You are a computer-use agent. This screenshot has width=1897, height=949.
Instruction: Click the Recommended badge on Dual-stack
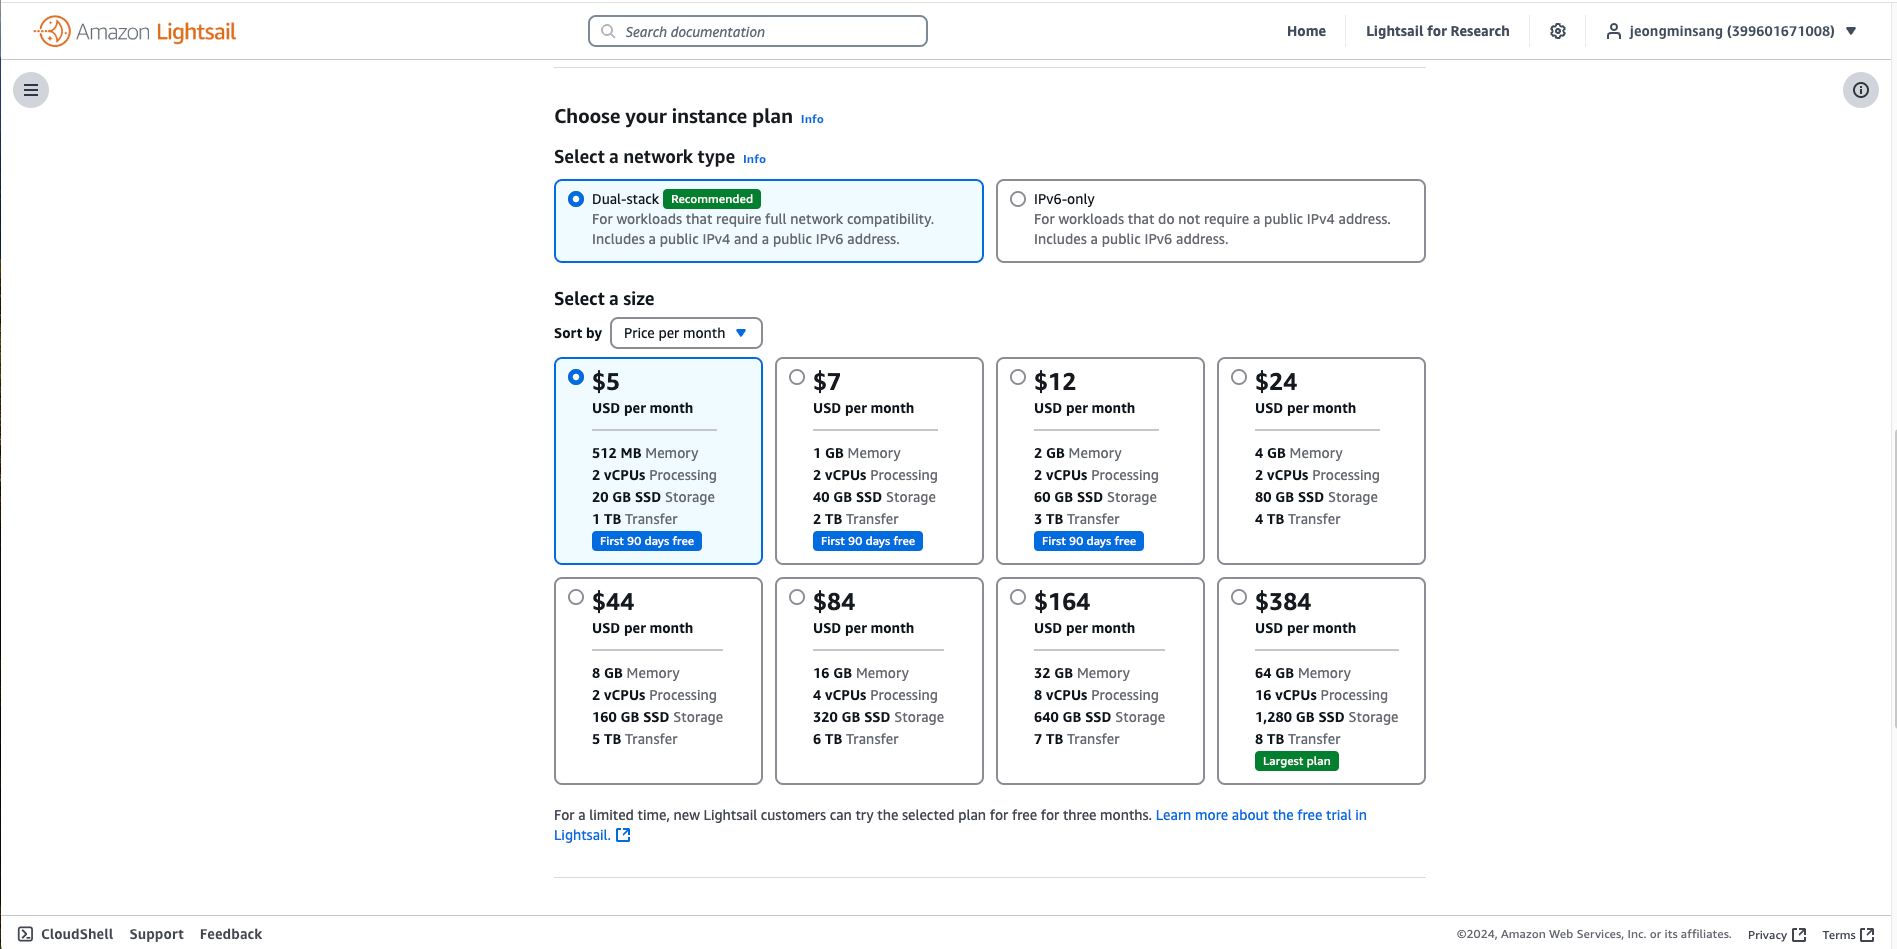[x=712, y=199]
